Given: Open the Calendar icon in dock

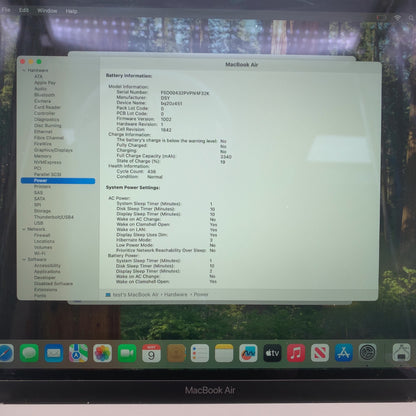Looking at the screenshot, I should [x=151, y=353].
